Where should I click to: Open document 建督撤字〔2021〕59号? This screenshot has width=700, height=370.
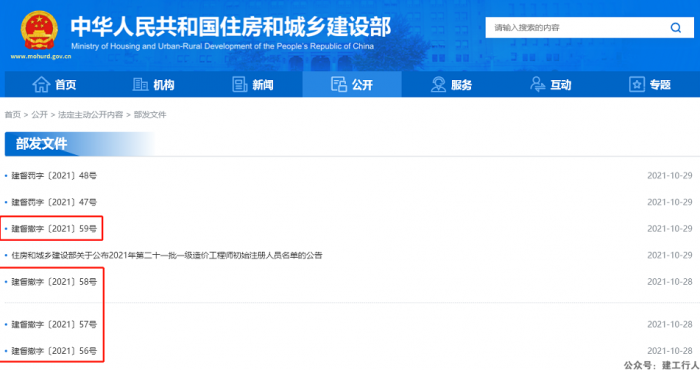[54, 229]
